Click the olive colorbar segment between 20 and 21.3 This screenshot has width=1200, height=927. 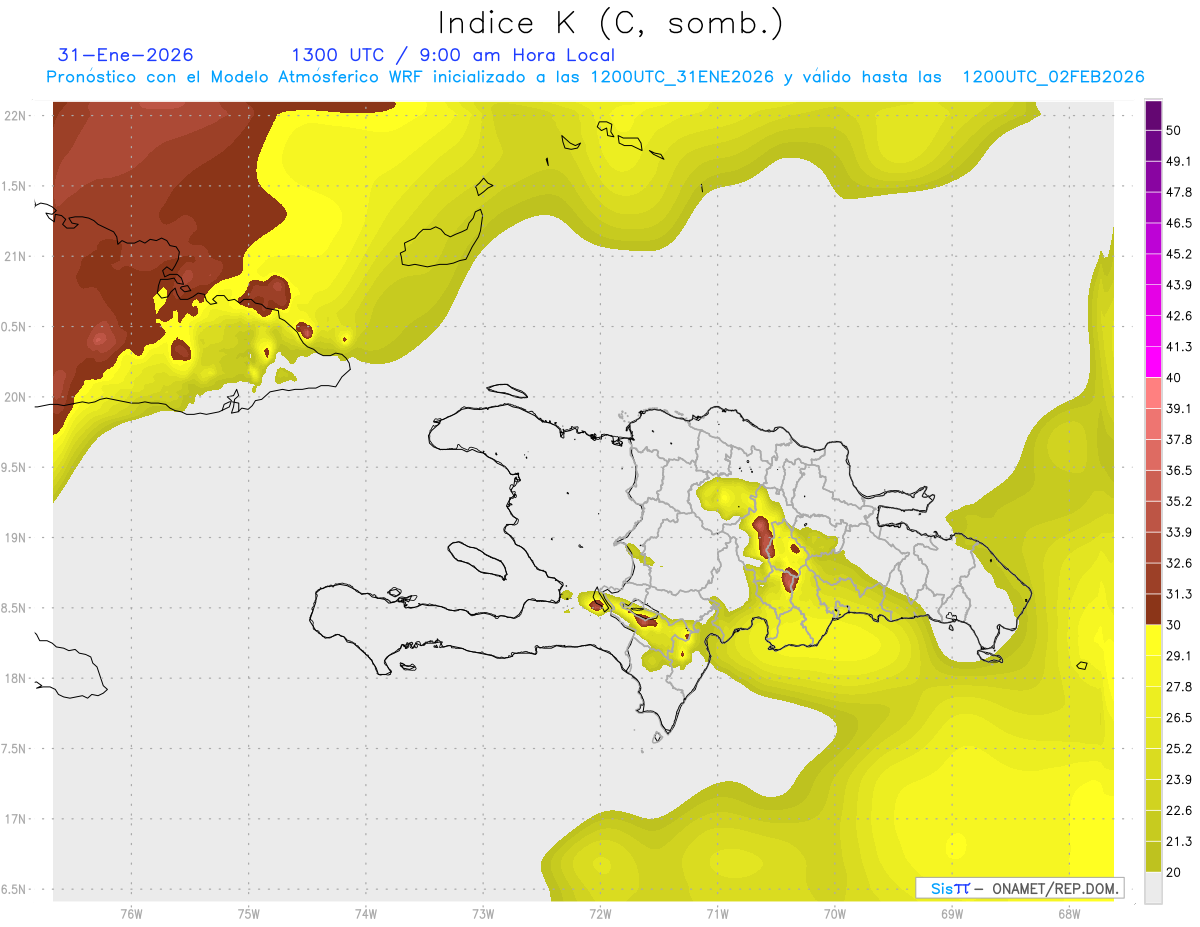[x=1153, y=856]
